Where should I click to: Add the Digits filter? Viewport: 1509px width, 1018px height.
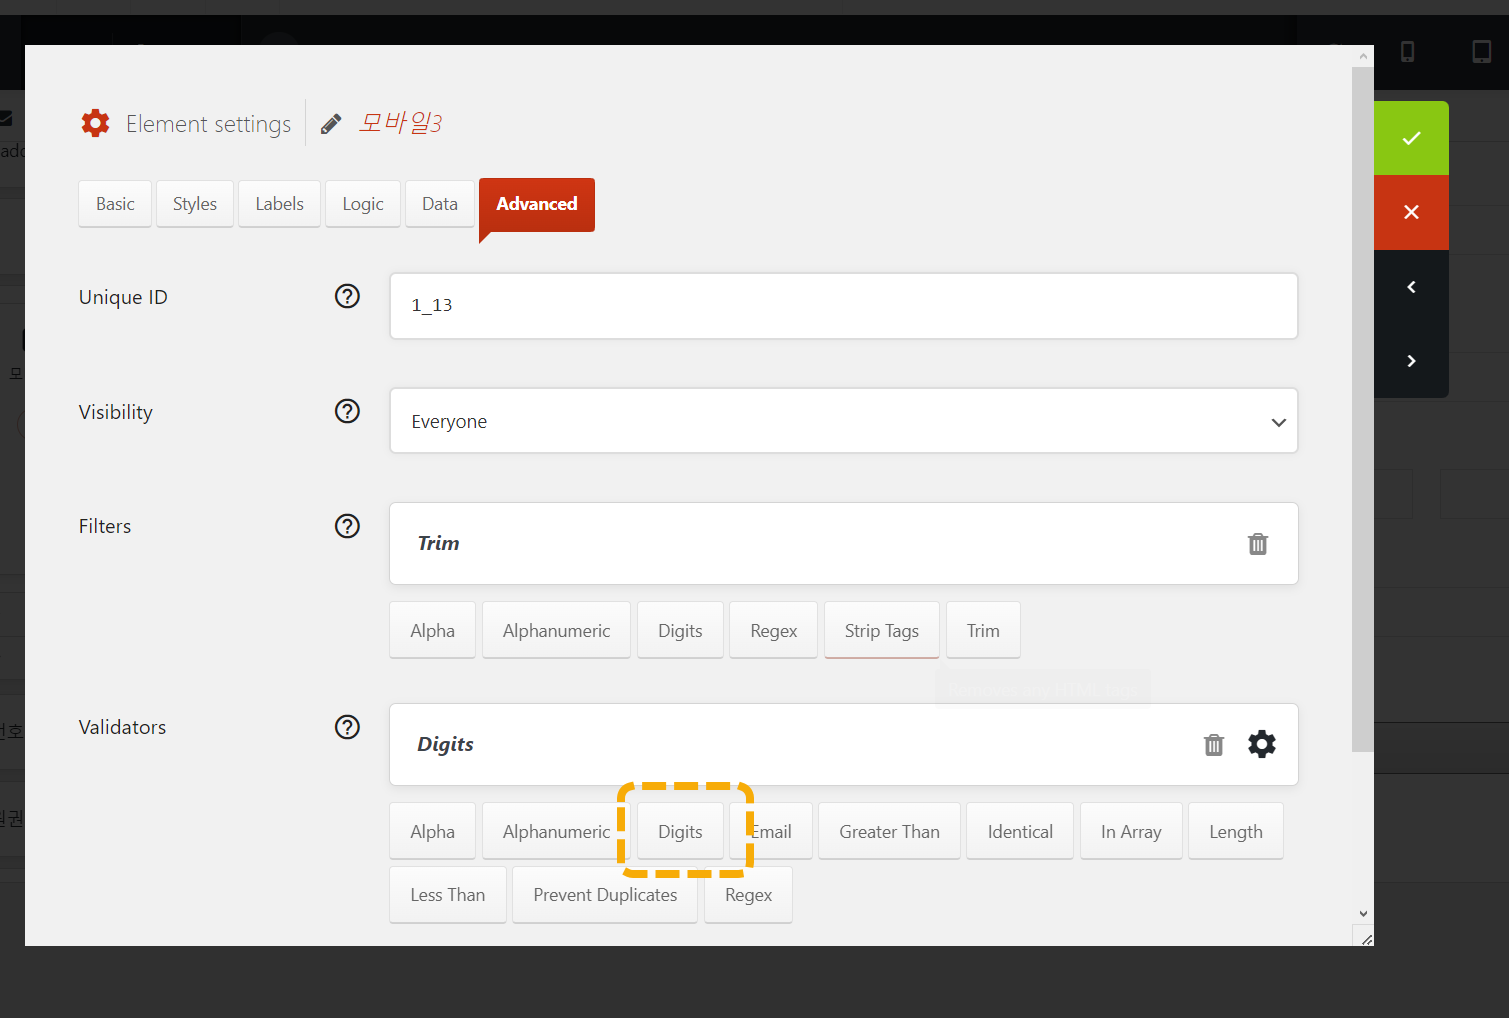[680, 631]
